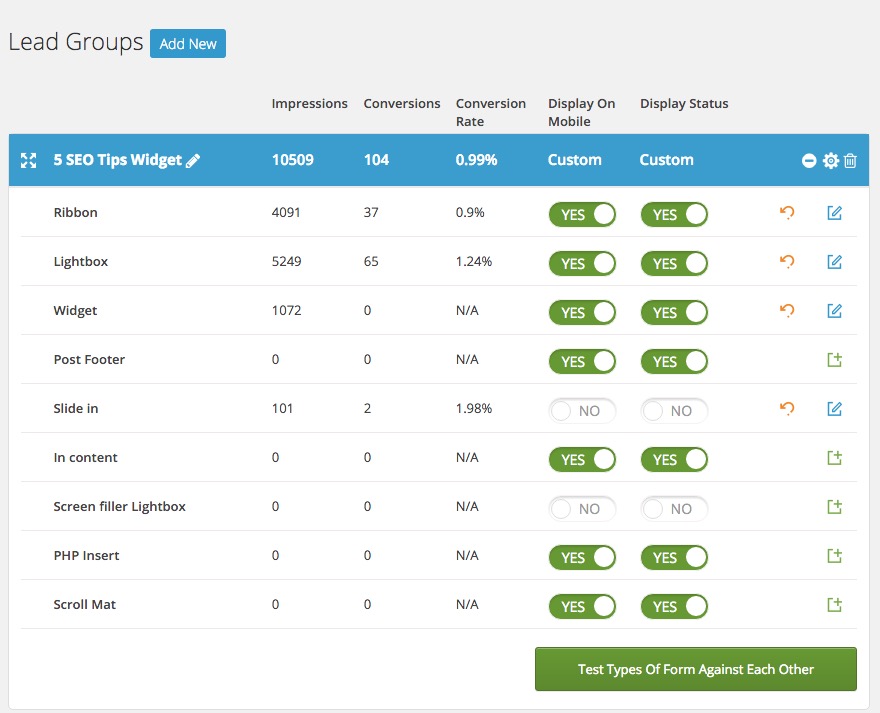Add a form for Post Footer

click(835, 360)
